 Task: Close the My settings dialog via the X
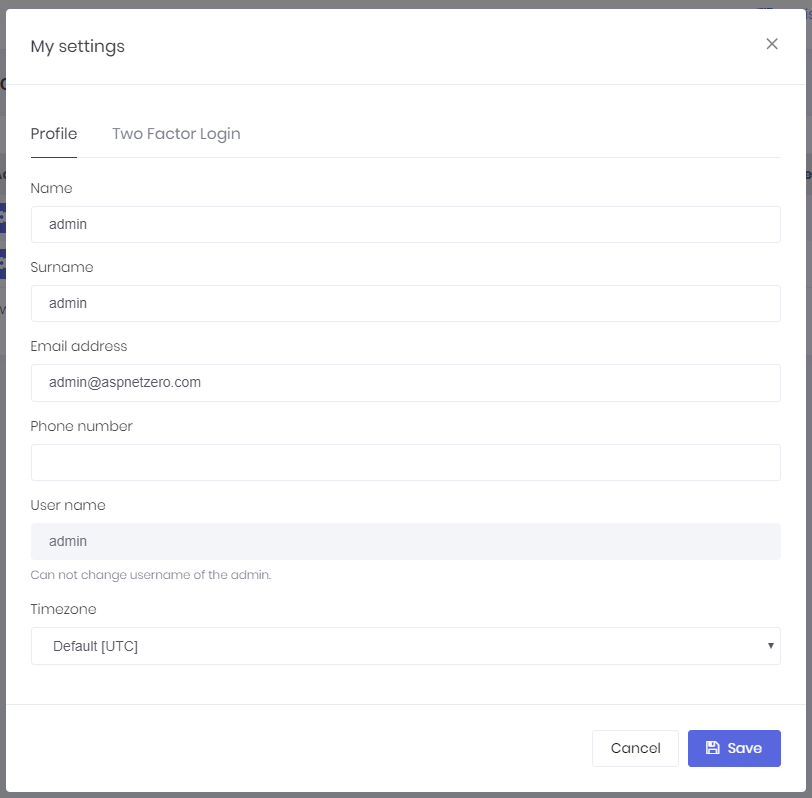click(771, 44)
